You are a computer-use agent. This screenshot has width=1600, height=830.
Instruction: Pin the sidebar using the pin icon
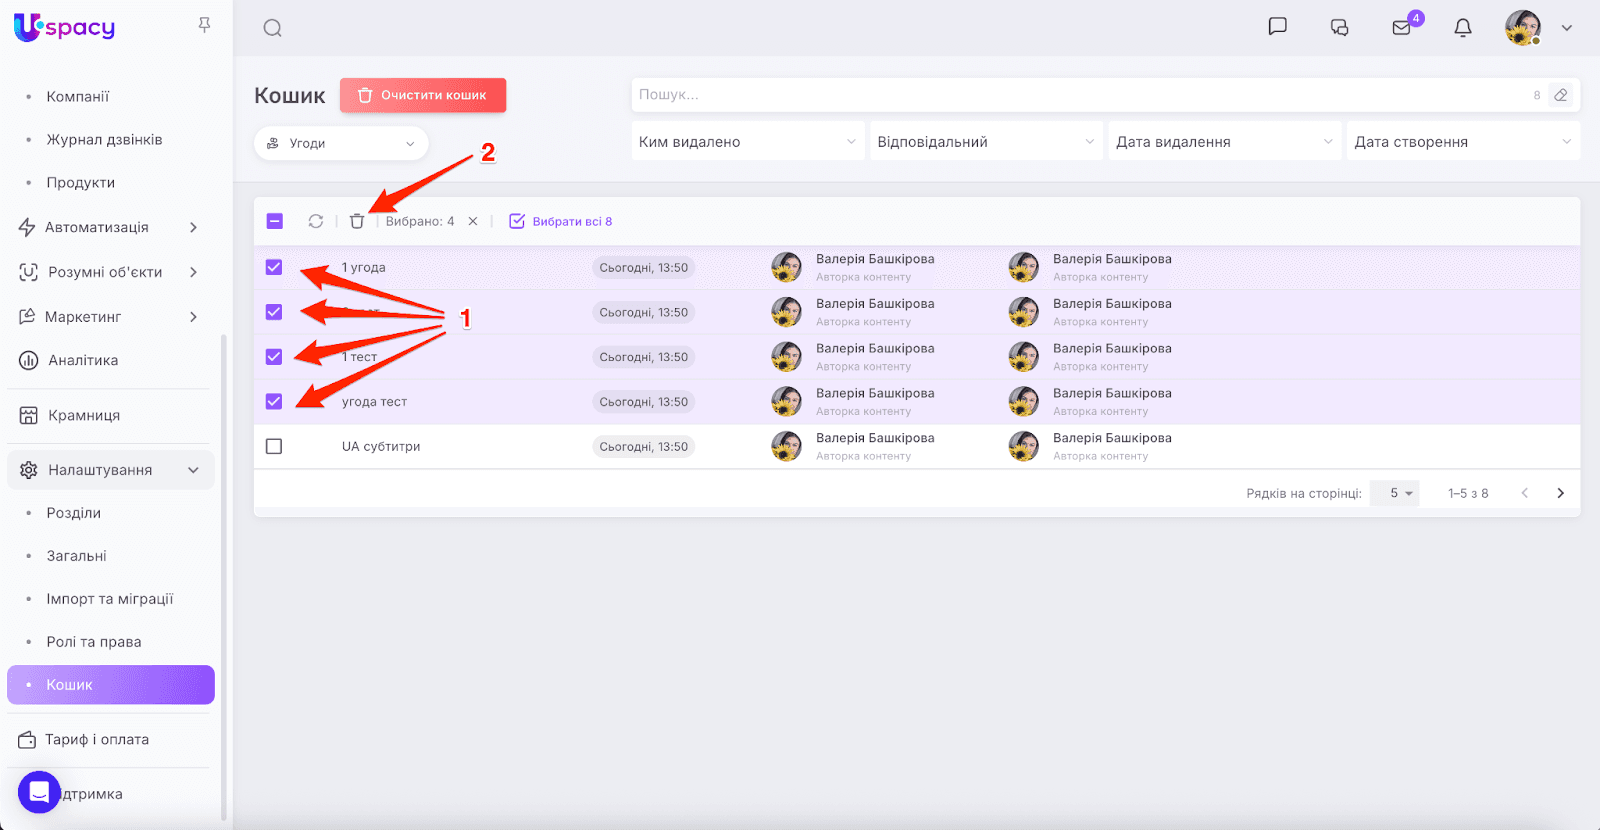[x=204, y=25]
